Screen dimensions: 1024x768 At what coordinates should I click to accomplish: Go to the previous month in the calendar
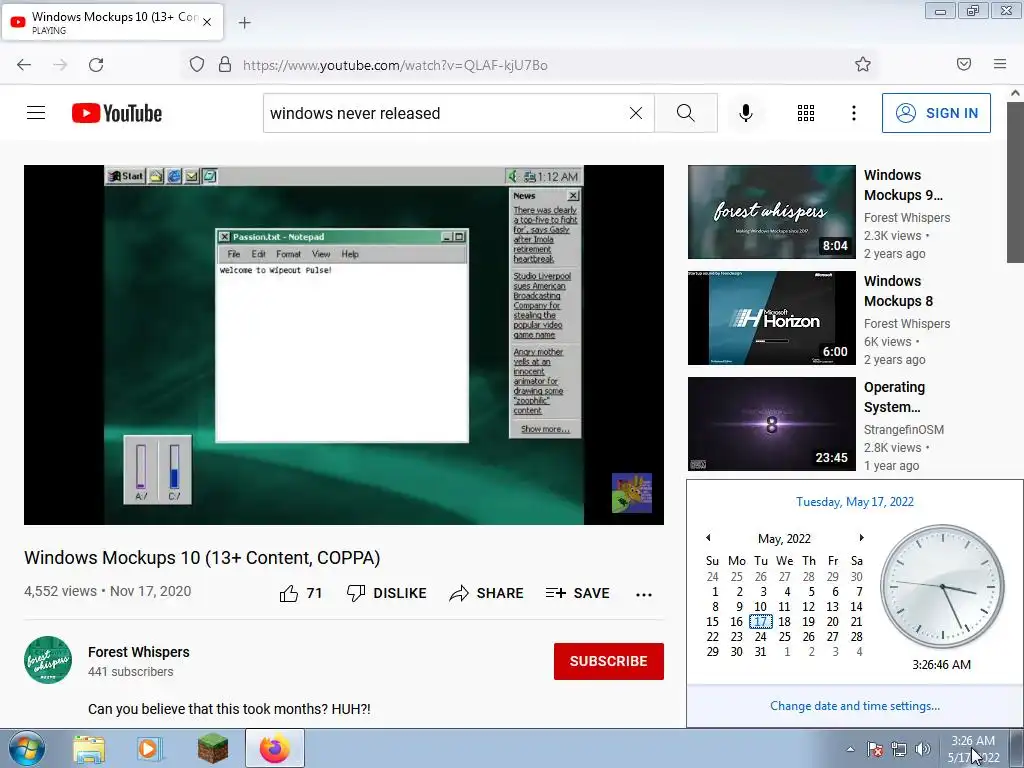[x=708, y=537]
